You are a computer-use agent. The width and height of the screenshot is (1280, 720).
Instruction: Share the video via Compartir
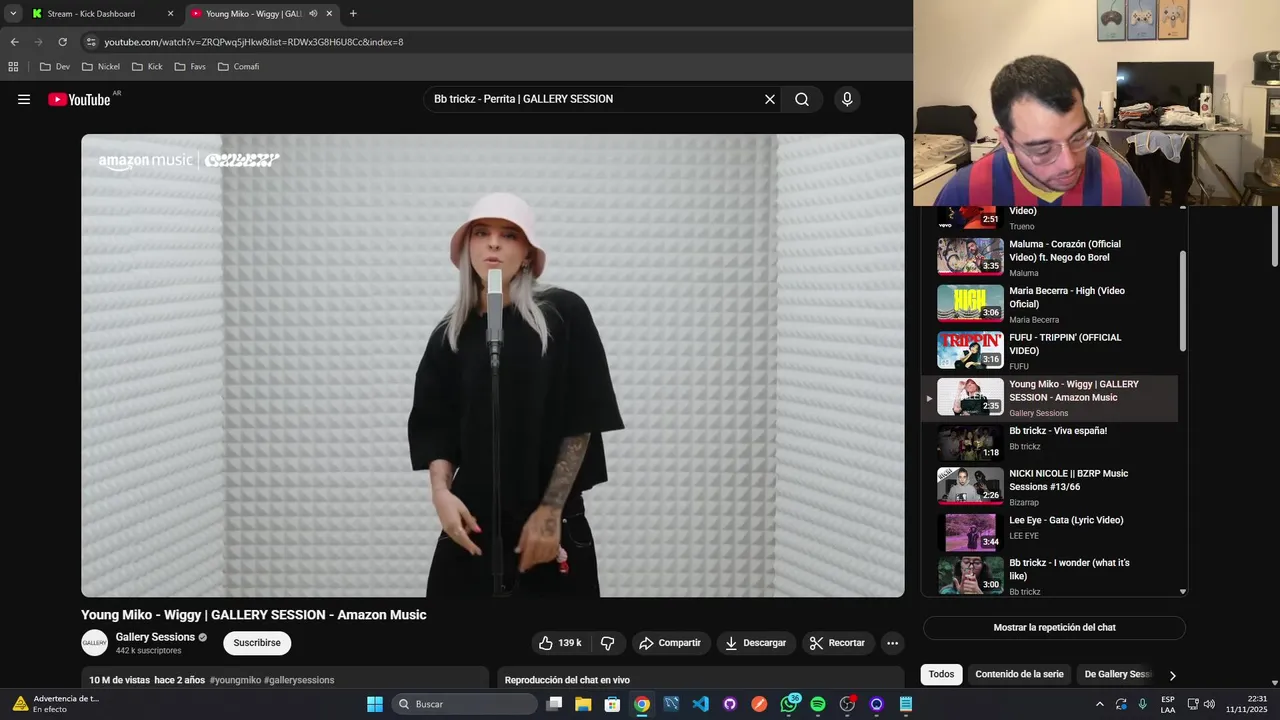pos(670,643)
